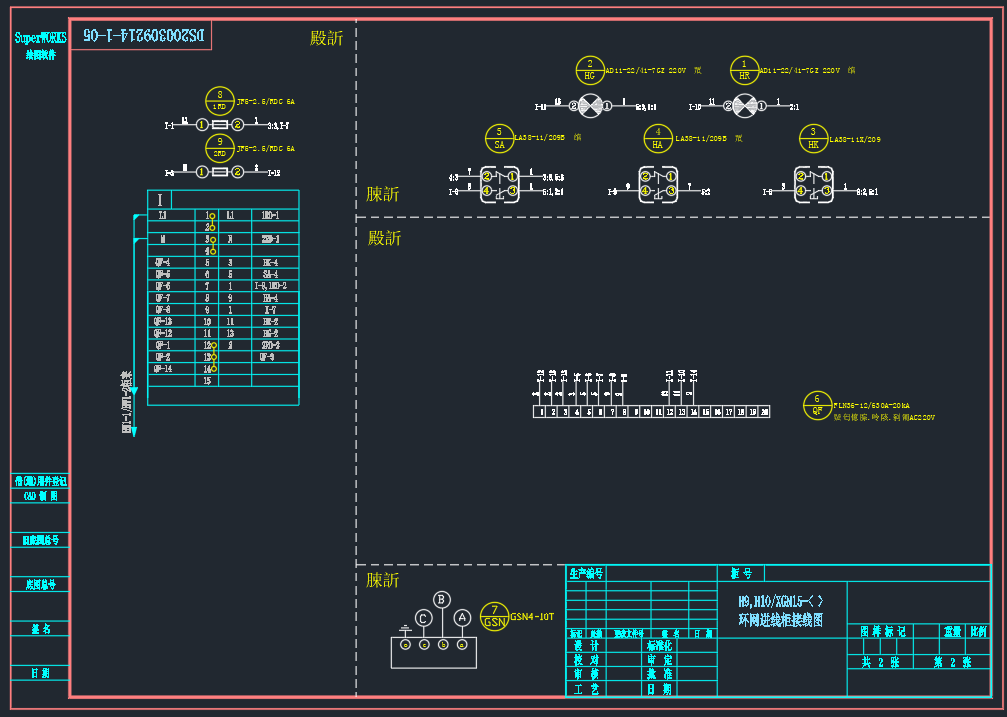This screenshot has width=1007, height=717.
Task: Select the GSN4-10T model label
Action: point(531,617)
